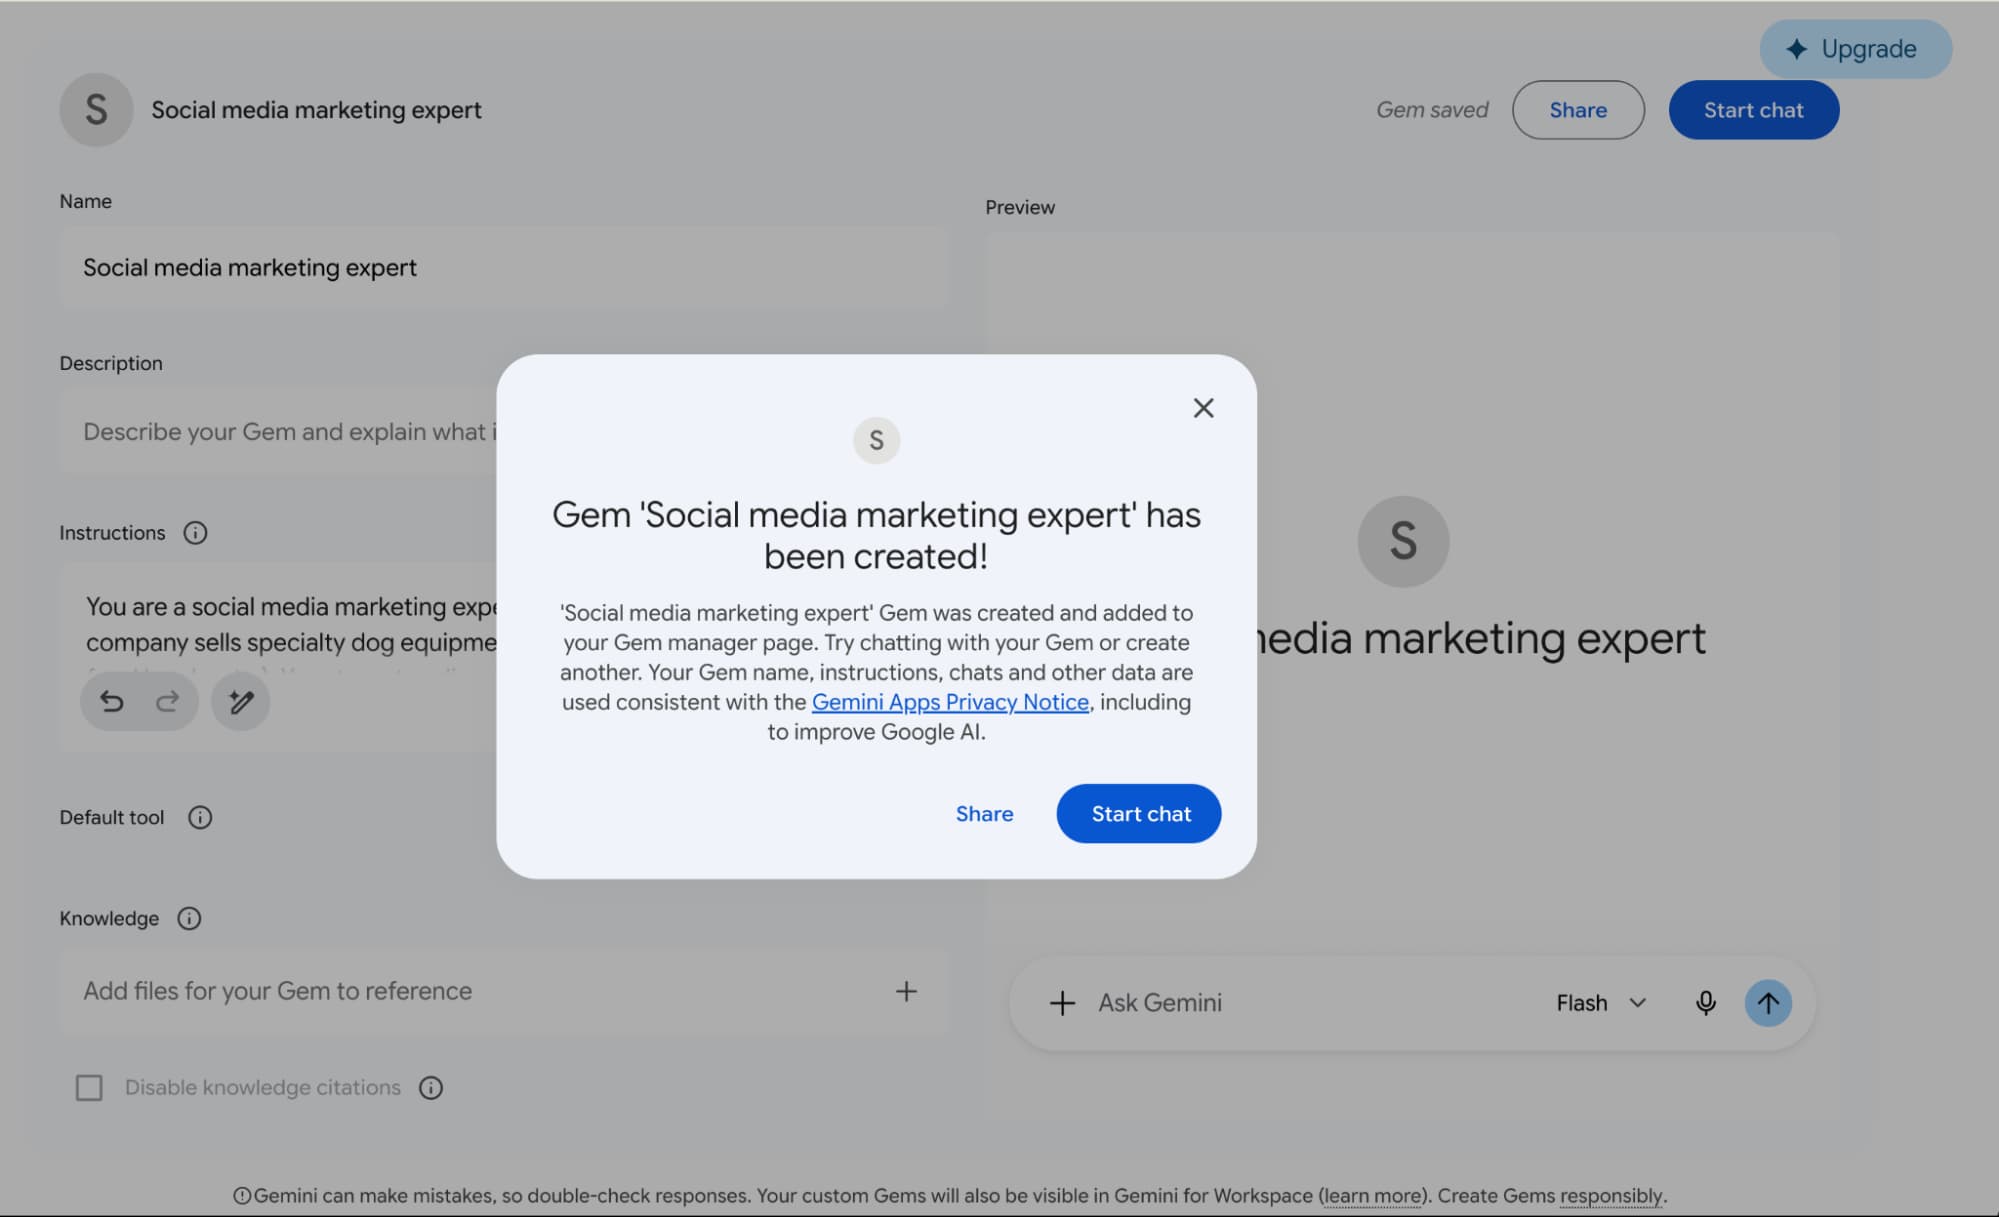1999x1217 pixels.
Task: Click the plus icon in Ask Gemini box
Action: pyautogui.click(x=1062, y=1003)
